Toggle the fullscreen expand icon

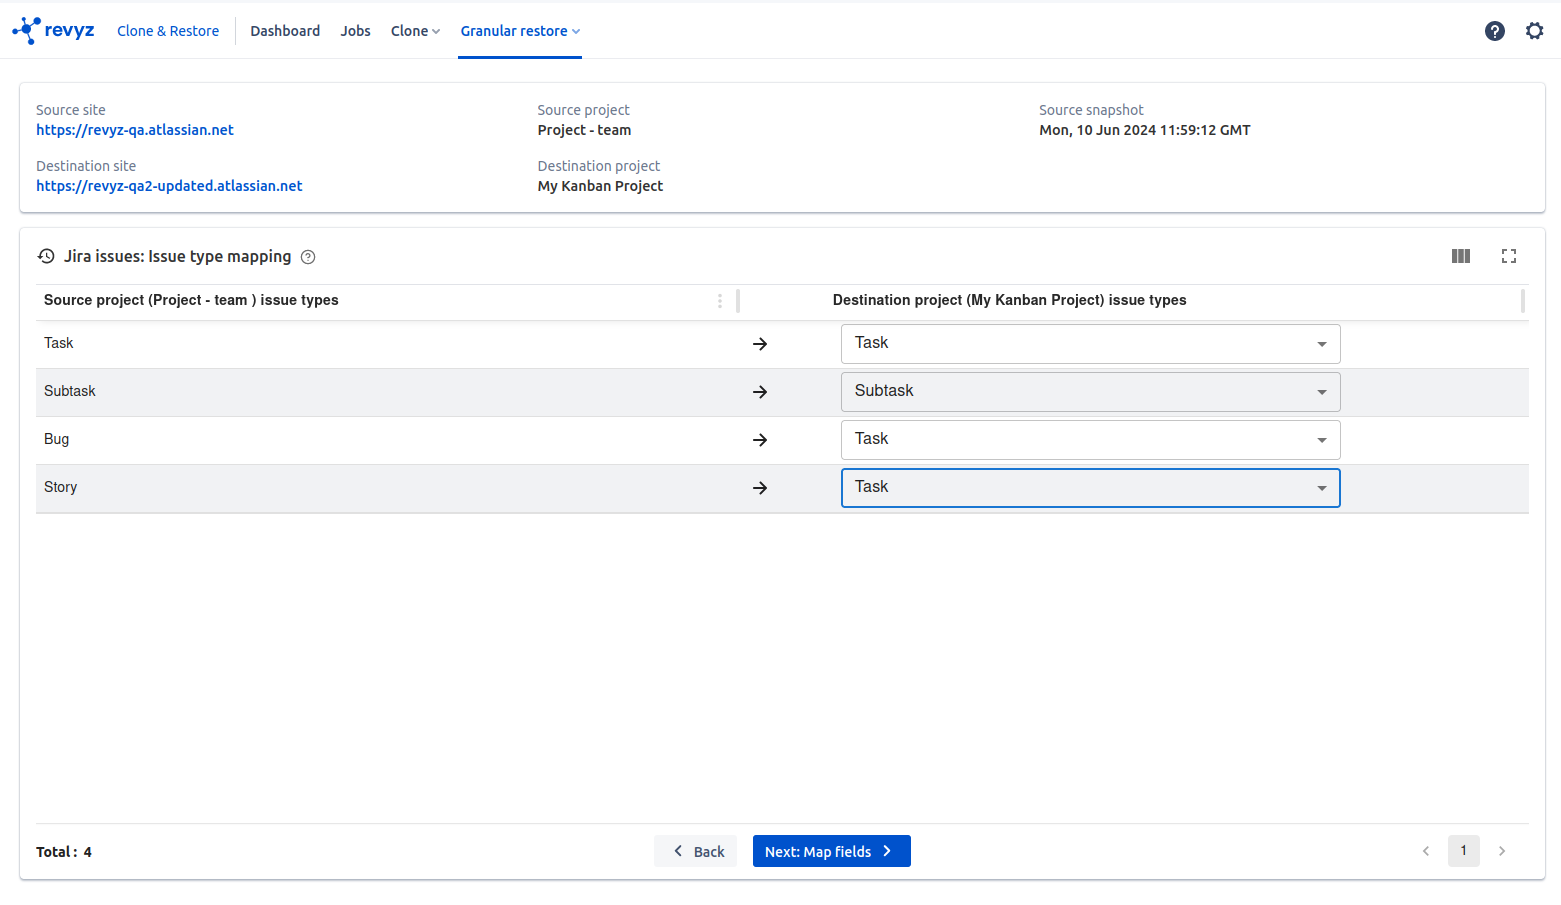point(1509,256)
